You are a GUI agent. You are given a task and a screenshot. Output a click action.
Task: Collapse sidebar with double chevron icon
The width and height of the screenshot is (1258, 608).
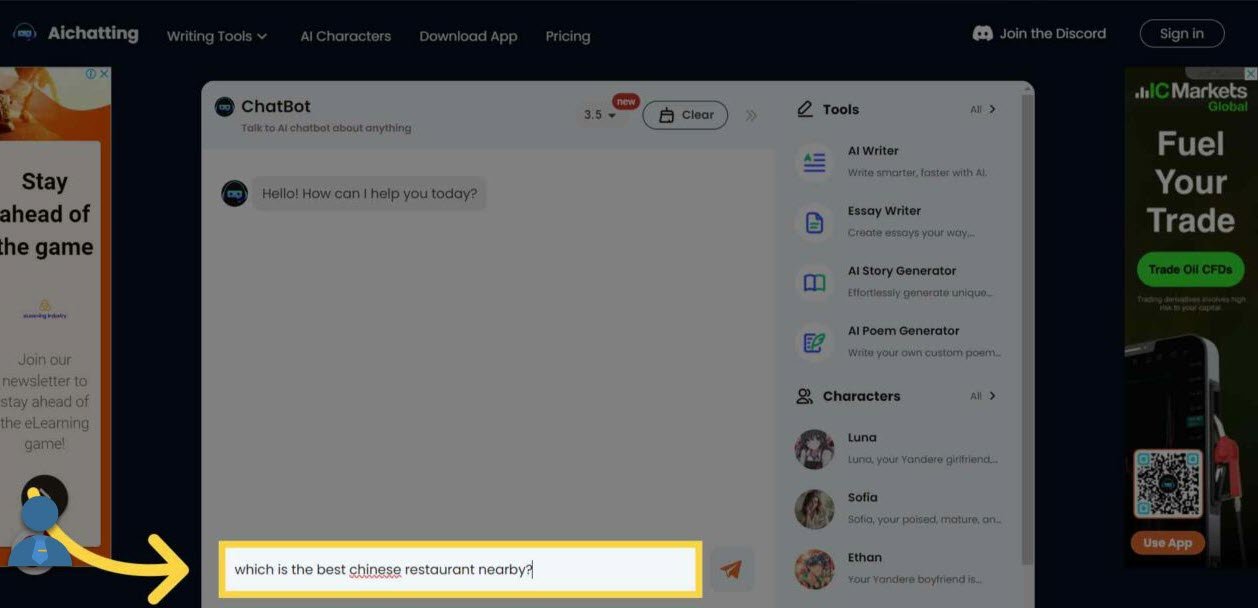[751, 115]
